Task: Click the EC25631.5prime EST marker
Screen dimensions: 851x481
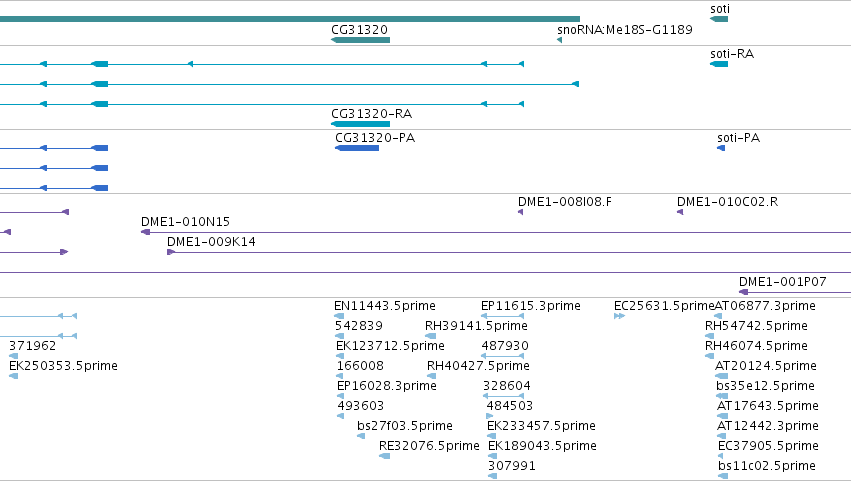Action: pyautogui.click(x=619, y=316)
